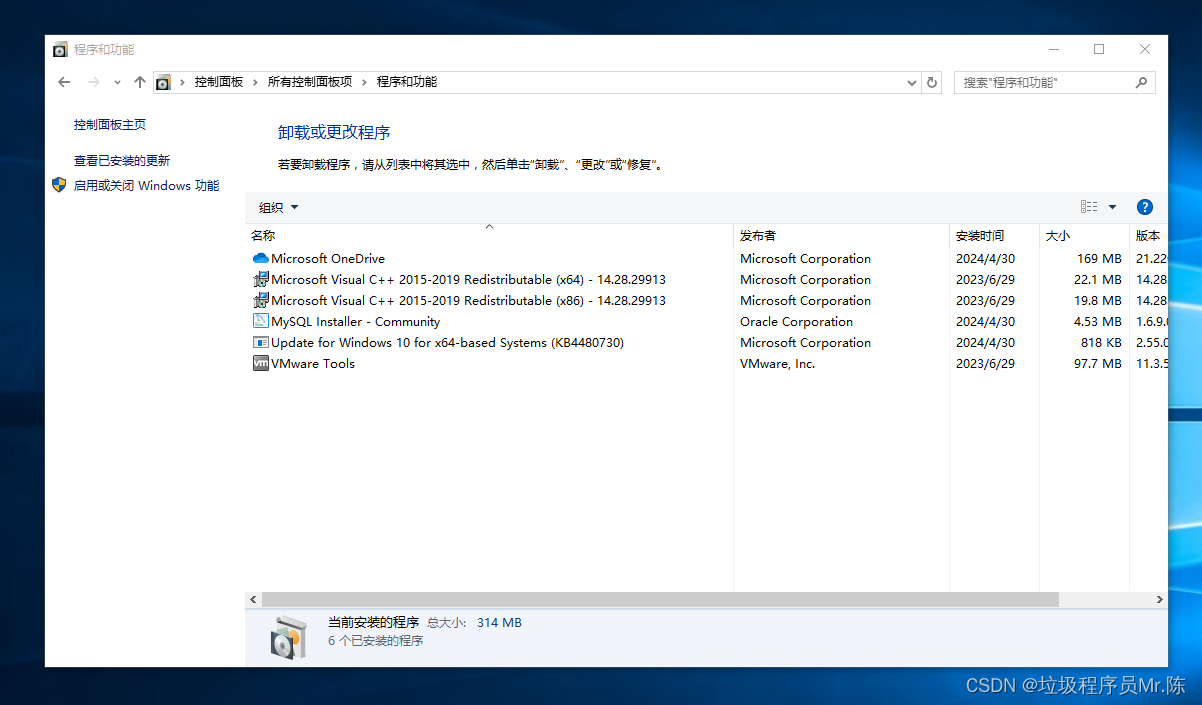Click the scrollbar left arrow
Image resolution: width=1202 pixels, height=705 pixels.
point(253,599)
